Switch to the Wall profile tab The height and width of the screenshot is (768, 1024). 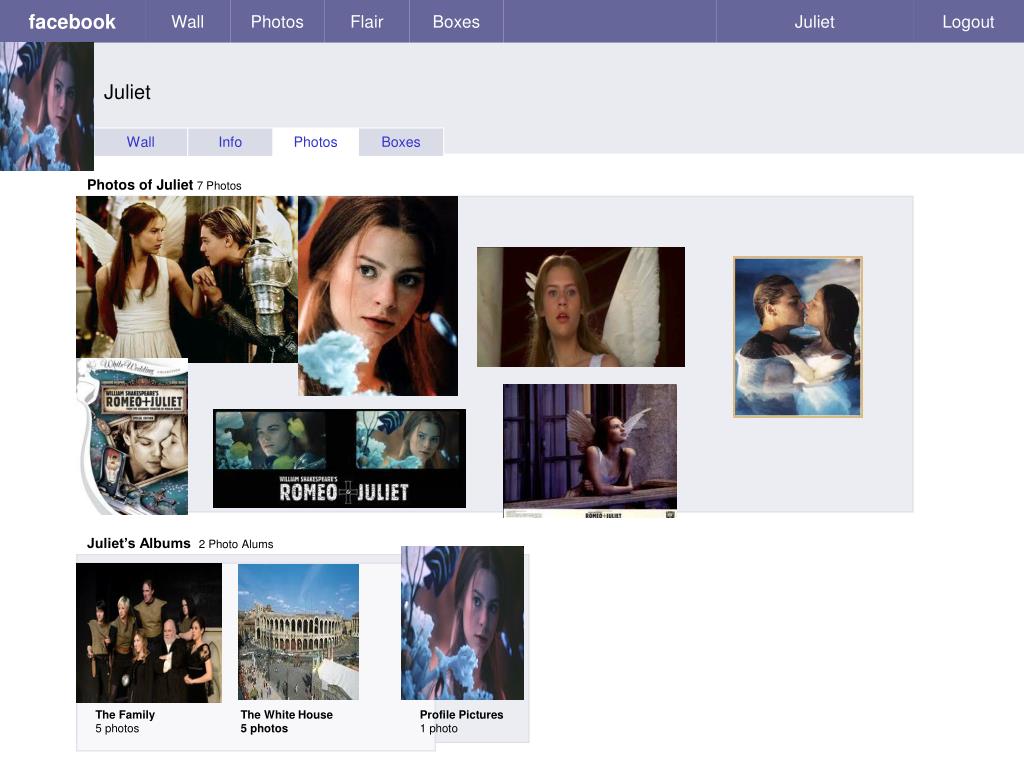pyautogui.click(x=140, y=142)
